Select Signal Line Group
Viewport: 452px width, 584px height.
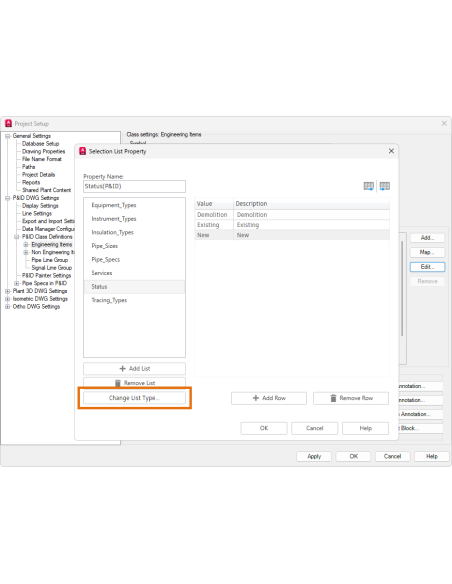(52, 268)
